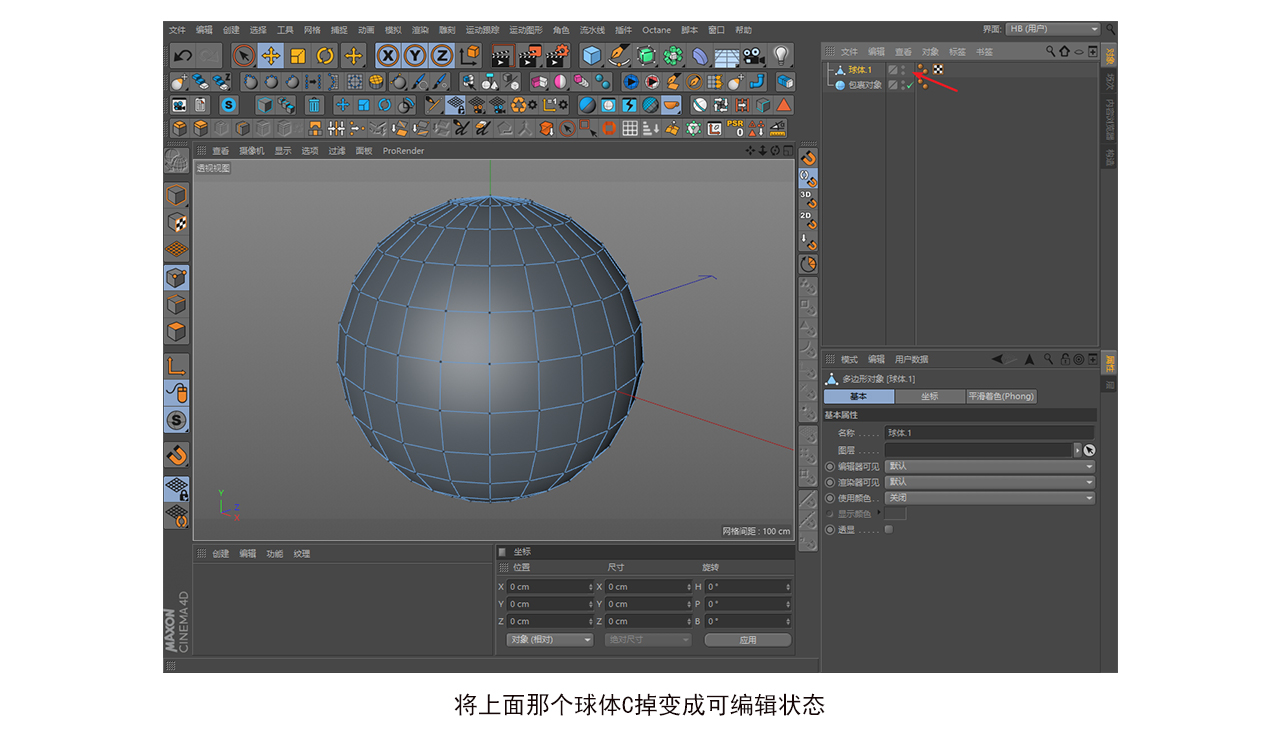Click the left palette S snap icon
This screenshot has width=1280, height=741.
tap(177, 420)
